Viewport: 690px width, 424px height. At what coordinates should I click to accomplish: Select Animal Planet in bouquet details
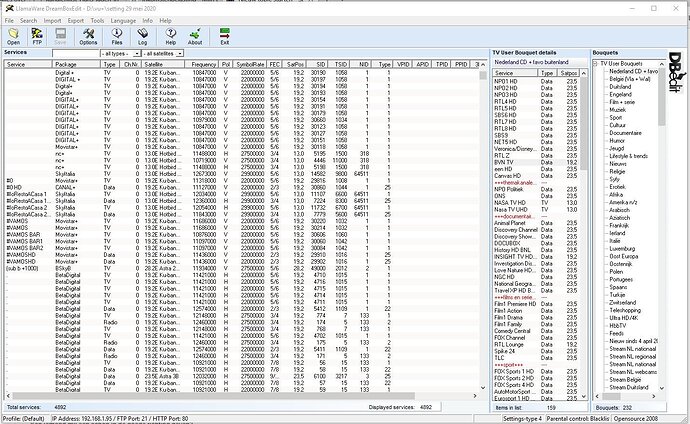[x=510, y=223]
